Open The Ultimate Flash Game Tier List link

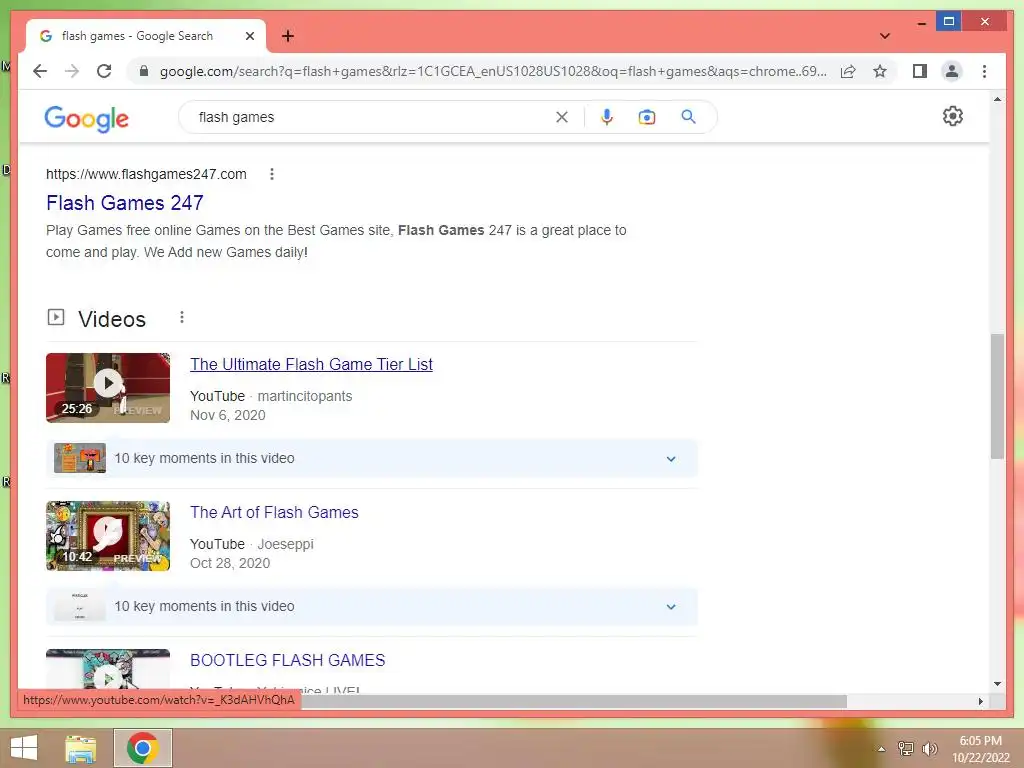click(311, 364)
